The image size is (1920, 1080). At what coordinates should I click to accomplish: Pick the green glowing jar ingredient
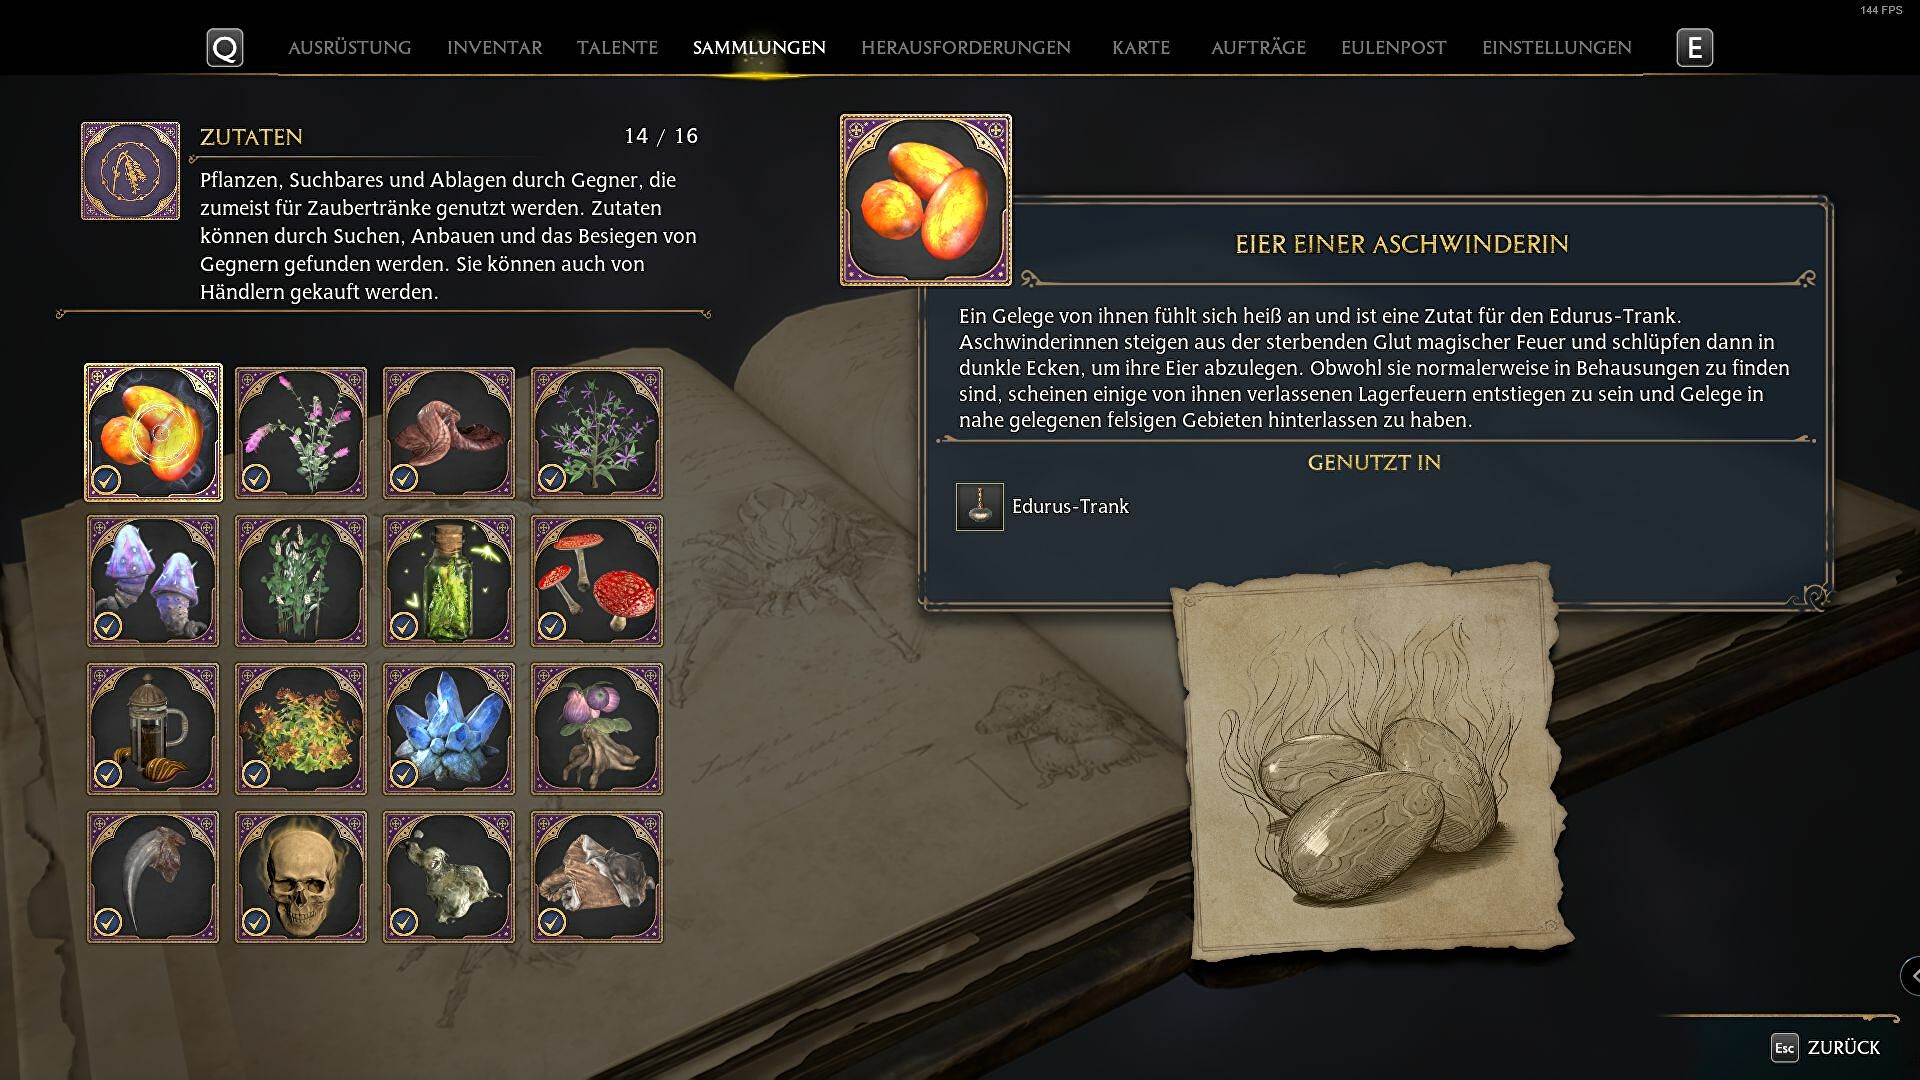[449, 581]
